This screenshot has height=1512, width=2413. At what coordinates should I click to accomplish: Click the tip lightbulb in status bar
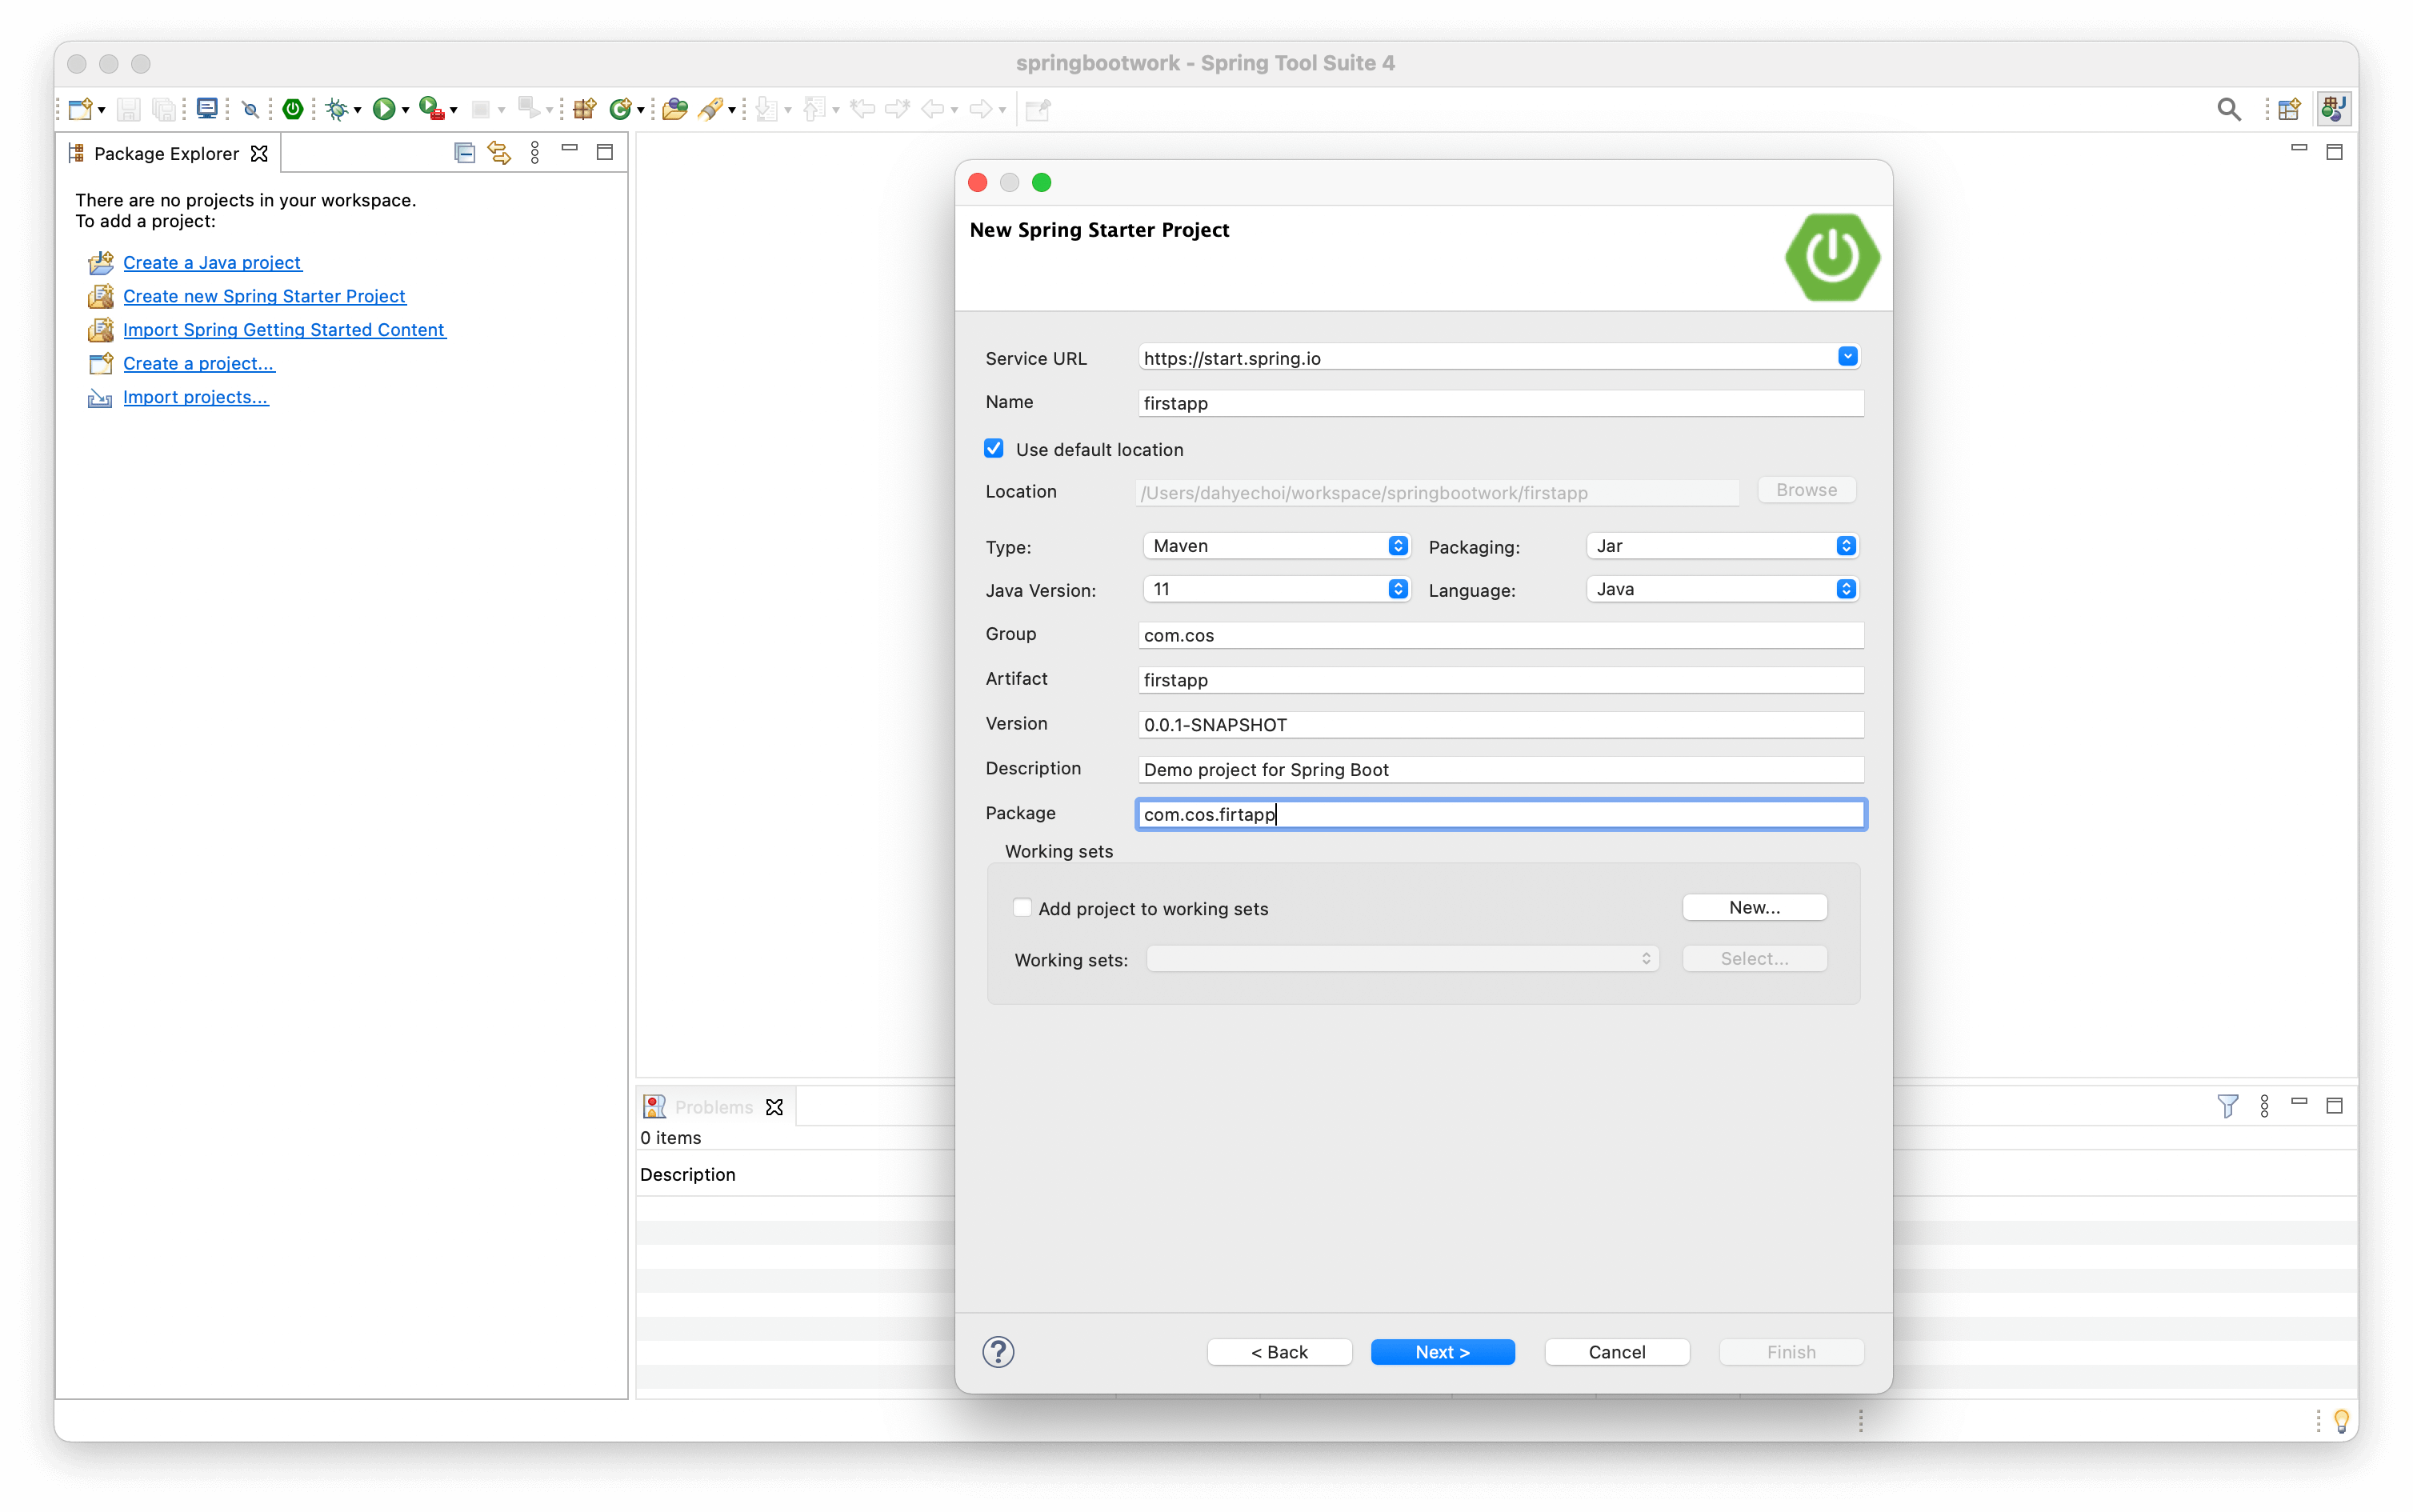(2341, 1420)
